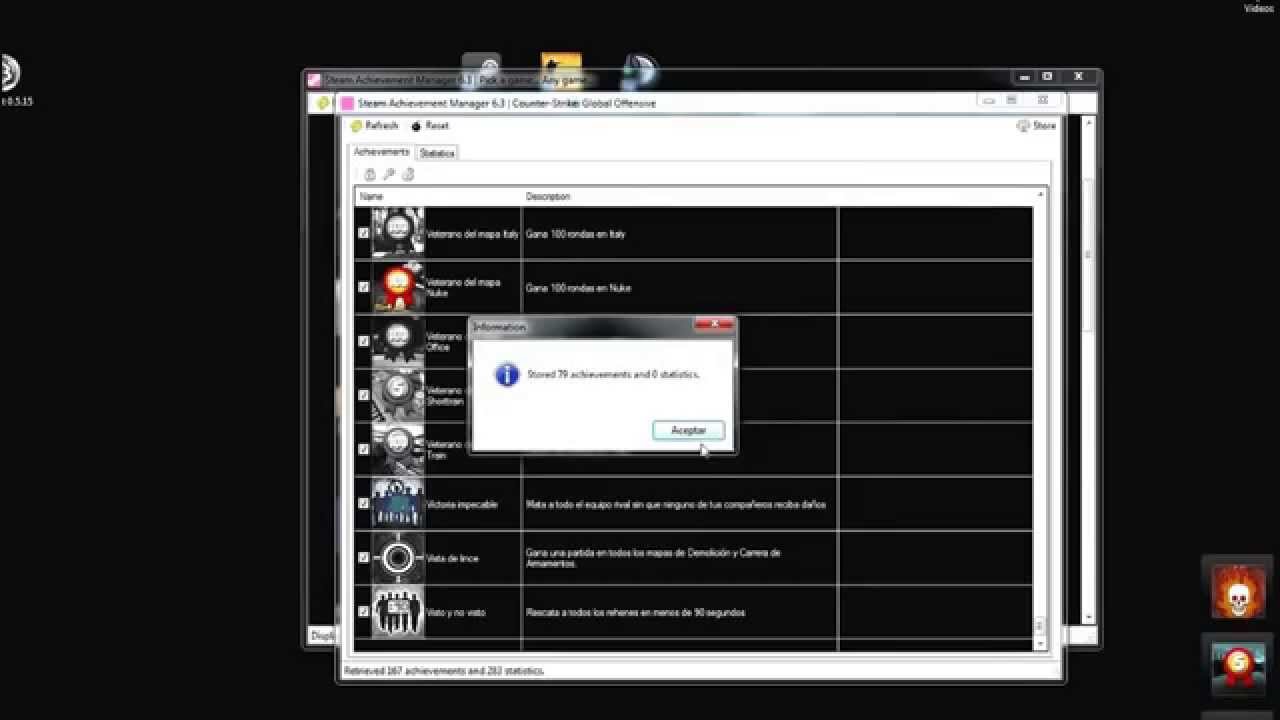Click the Refresh button in the toolbar

[x=374, y=126]
